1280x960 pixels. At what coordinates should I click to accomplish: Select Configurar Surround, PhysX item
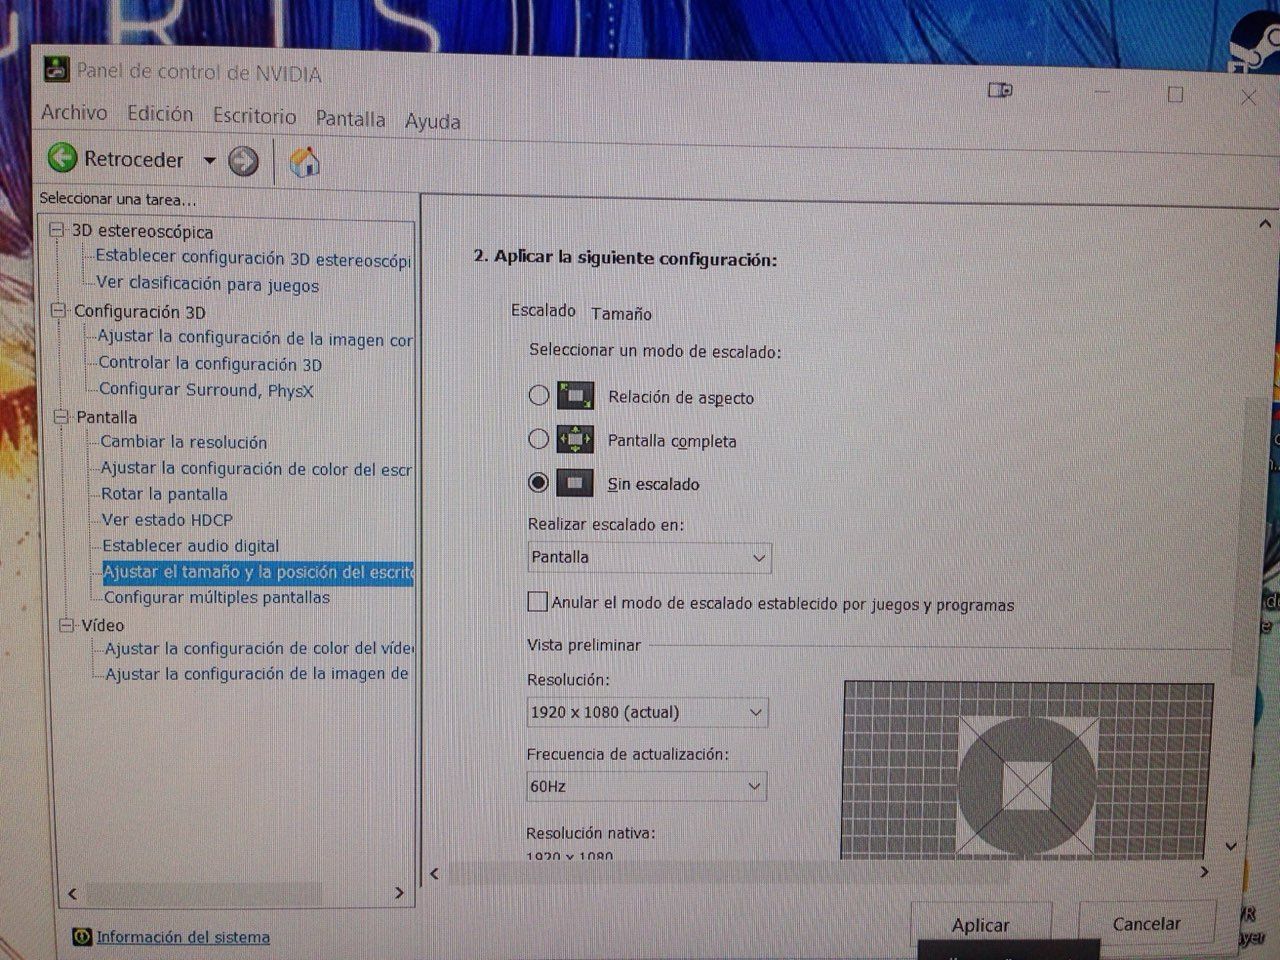click(x=206, y=390)
